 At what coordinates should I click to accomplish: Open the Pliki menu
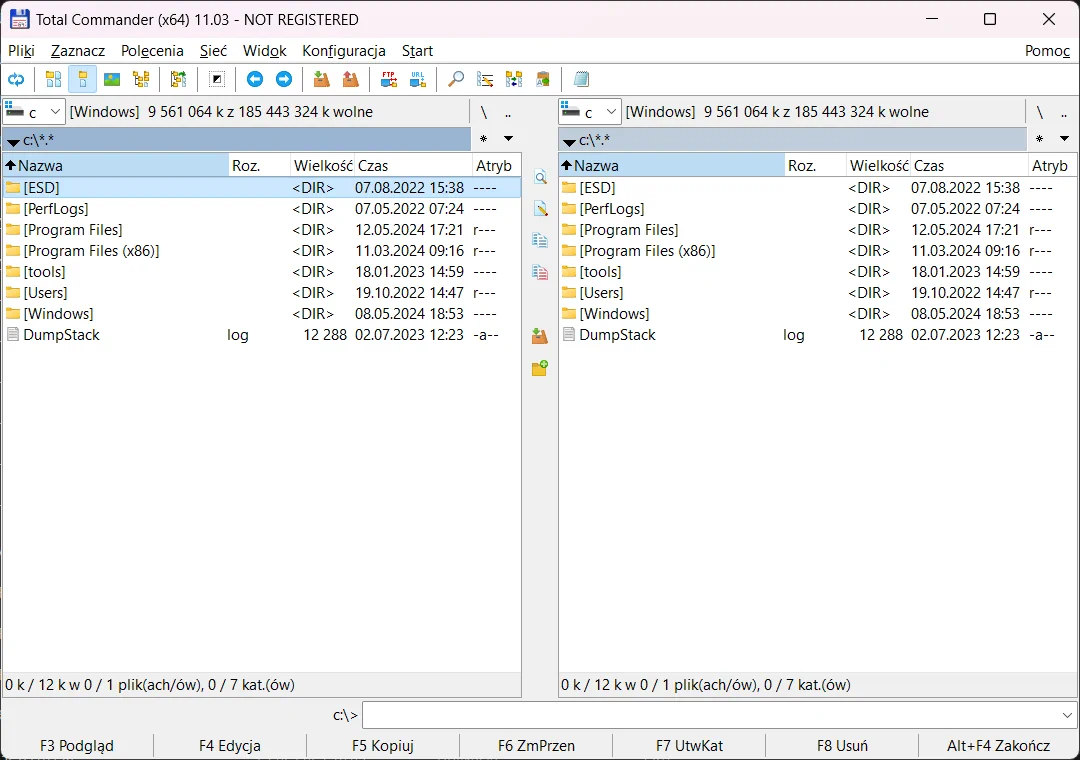coord(21,51)
